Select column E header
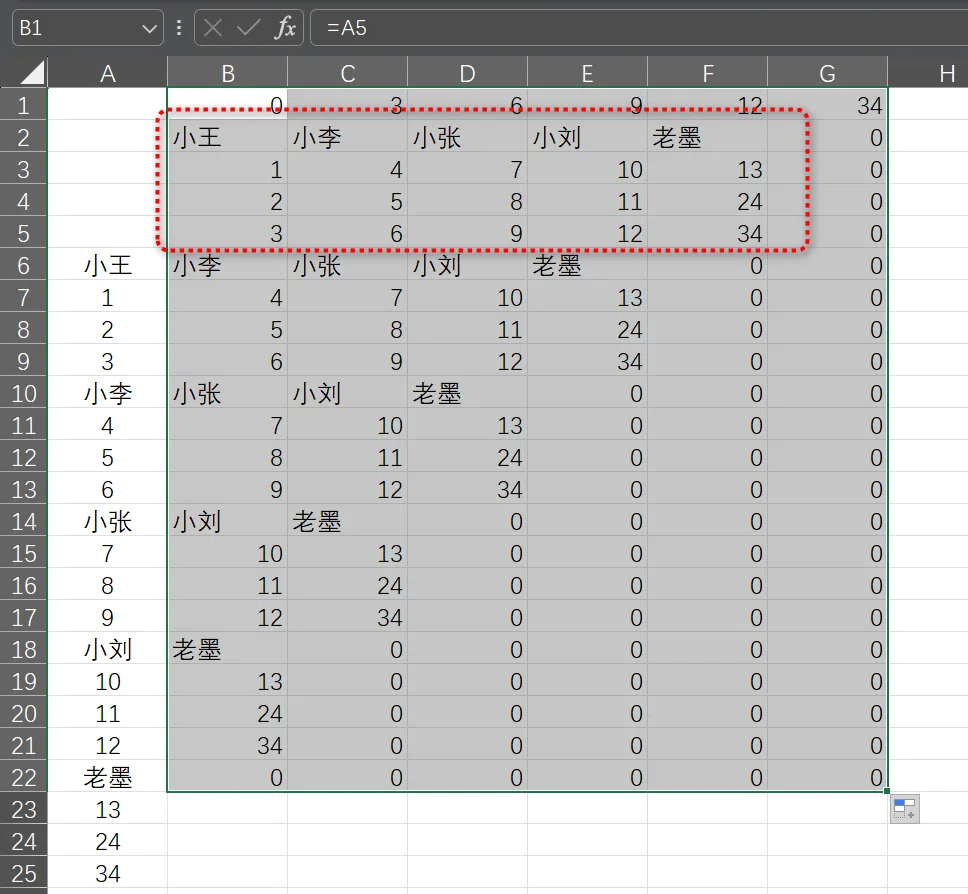This screenshot has height=894, width=968. [x=587, y=73]
